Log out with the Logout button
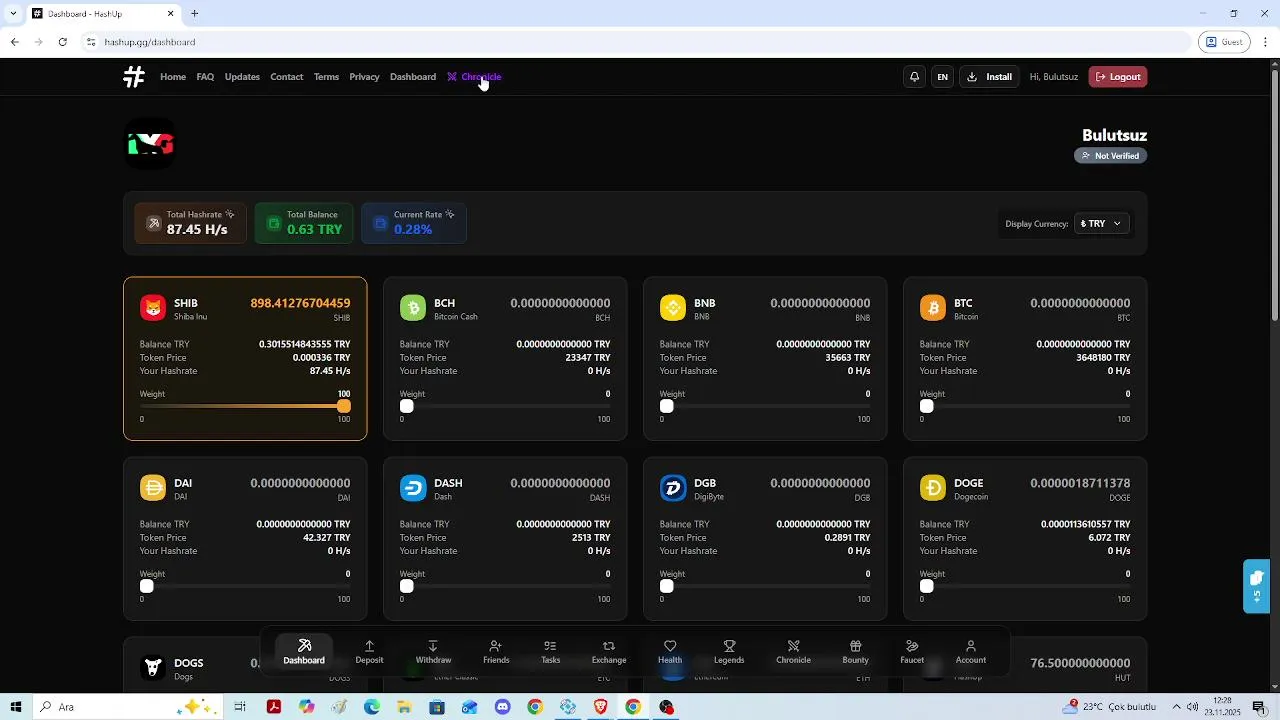Screen dimensions: 1280x720 coord(1118,77)
